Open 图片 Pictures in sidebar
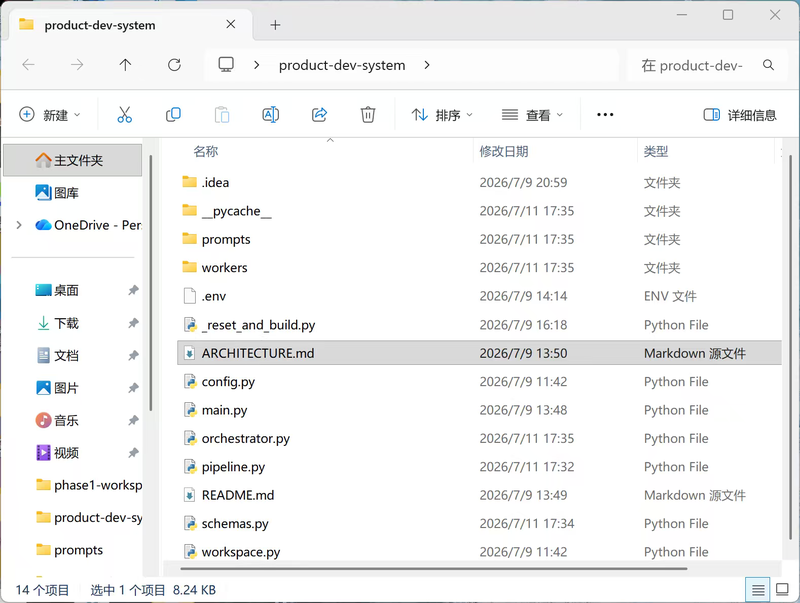The height and width of the screenshot is (603, 800). pyautogui.click(x=57, y=388)
